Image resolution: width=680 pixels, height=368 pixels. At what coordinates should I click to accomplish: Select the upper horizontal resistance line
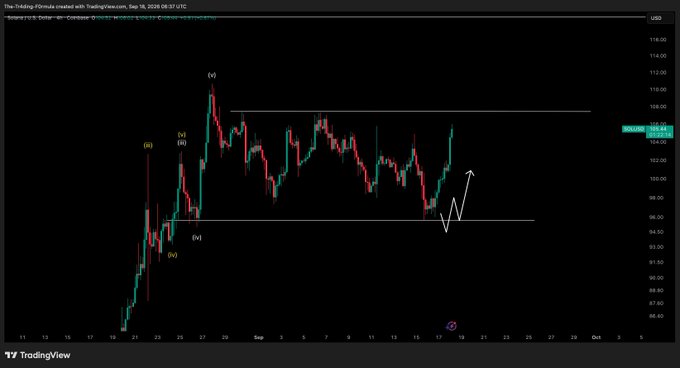pos(410,111)
